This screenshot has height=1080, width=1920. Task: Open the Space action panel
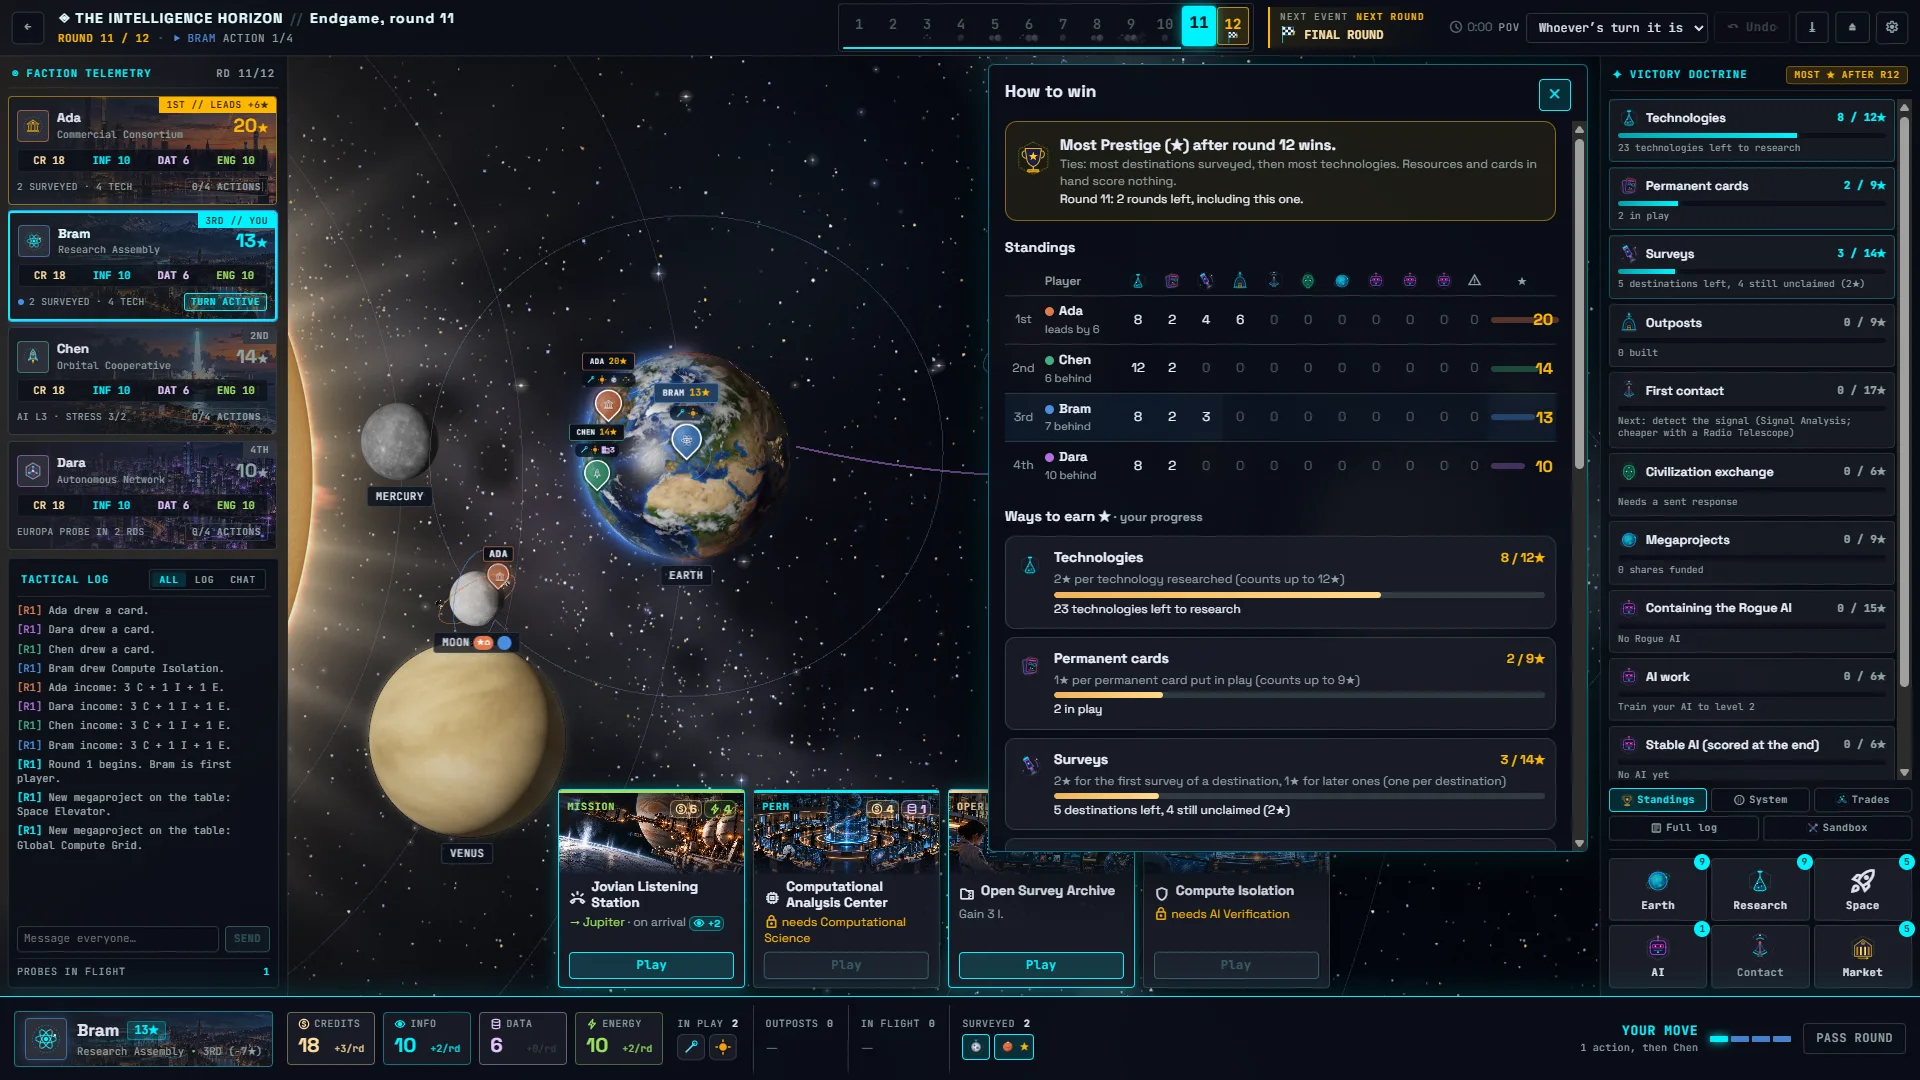pos(1861,889)
